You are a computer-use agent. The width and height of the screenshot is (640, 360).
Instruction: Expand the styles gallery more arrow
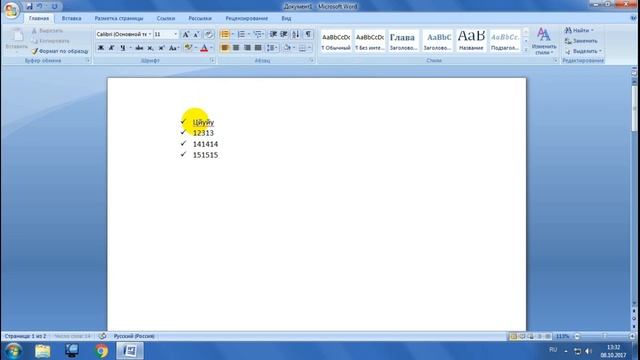526,49
